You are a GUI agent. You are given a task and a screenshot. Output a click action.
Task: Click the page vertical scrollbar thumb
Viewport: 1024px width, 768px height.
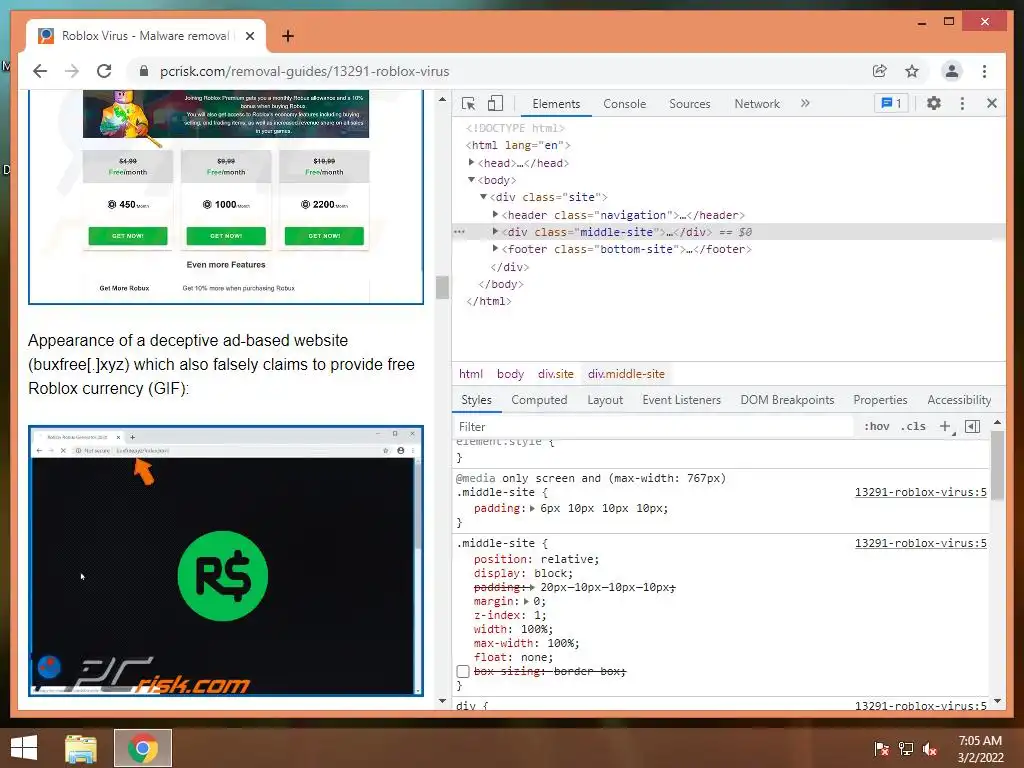442,287
